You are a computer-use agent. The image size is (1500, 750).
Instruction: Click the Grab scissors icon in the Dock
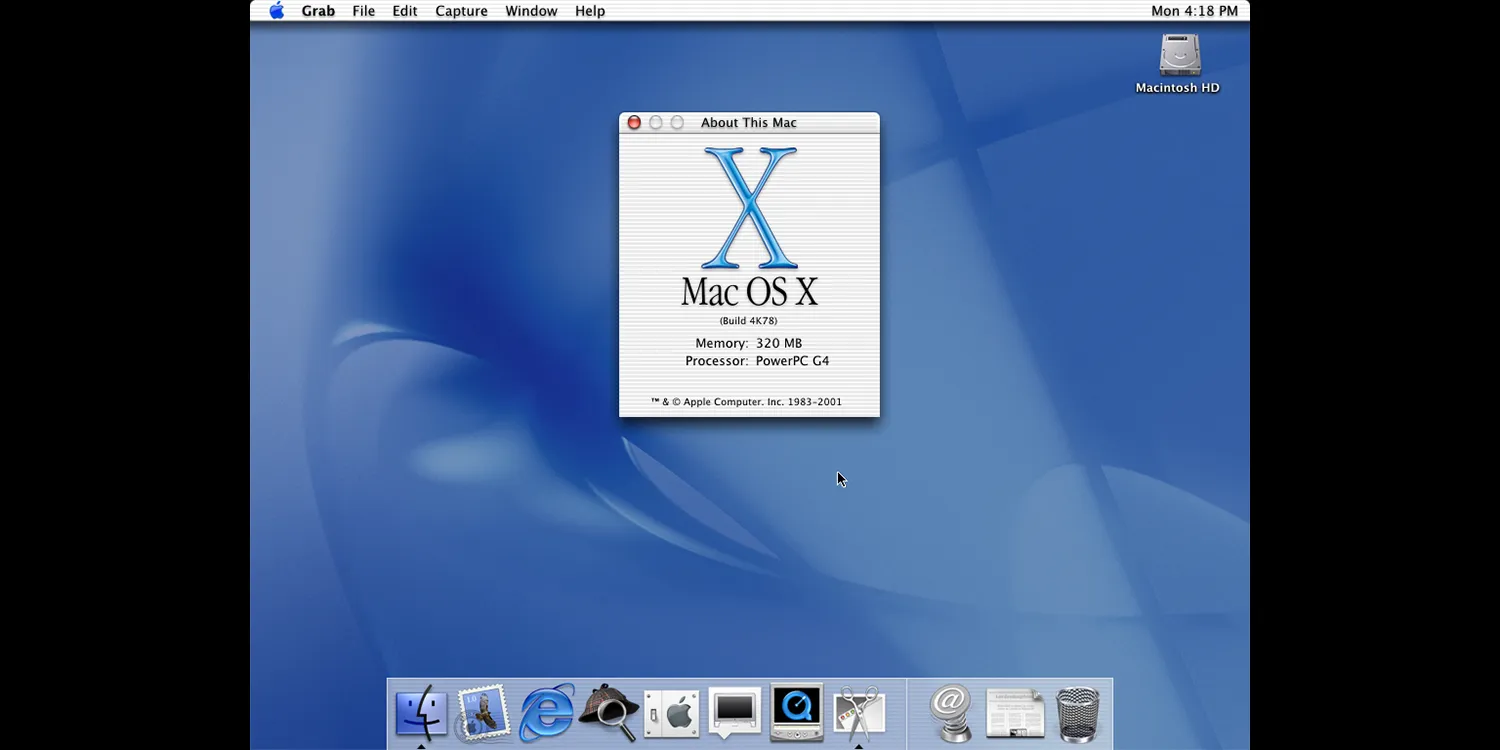click(x=859, y=713)
